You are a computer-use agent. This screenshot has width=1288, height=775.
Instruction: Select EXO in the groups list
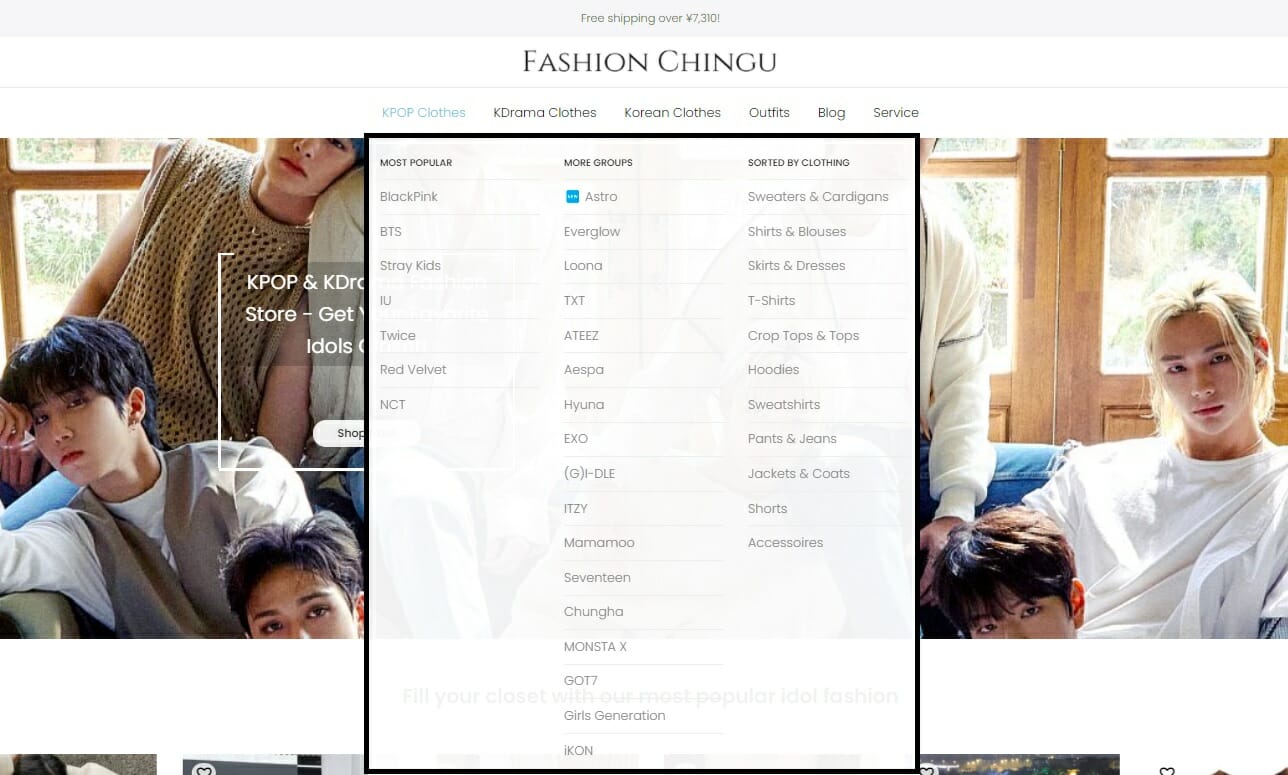576,439
